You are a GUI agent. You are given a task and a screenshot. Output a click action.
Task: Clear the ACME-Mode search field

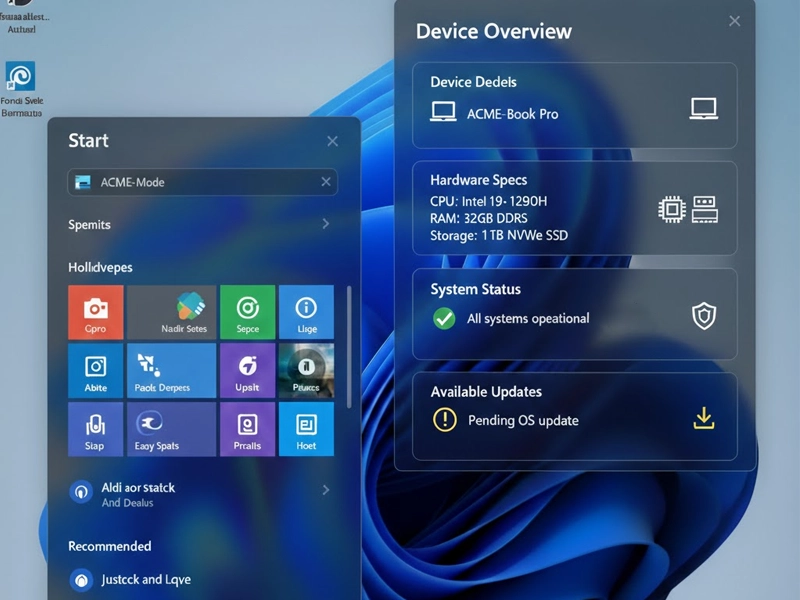coord(326,182)
